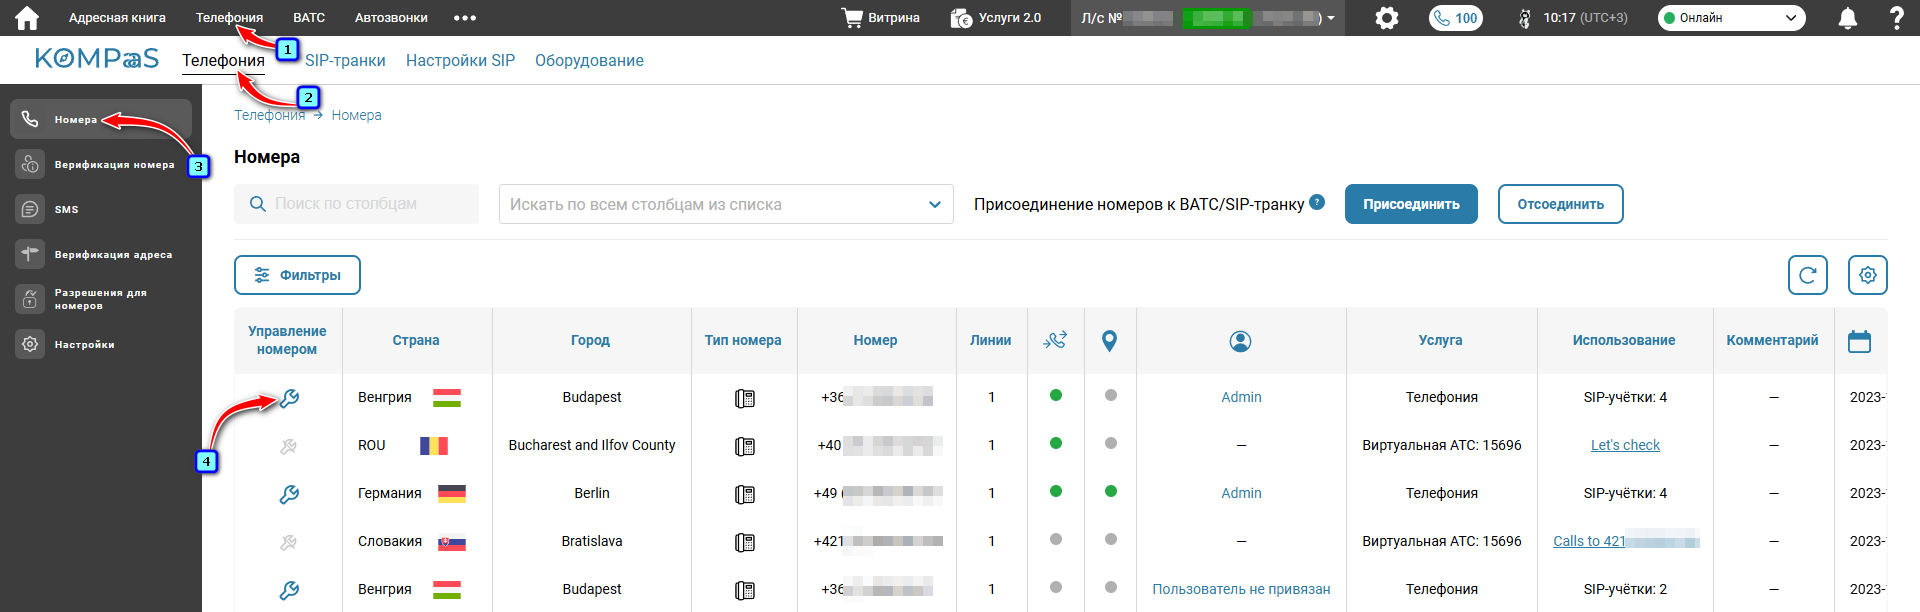Open the help question mark
This screenshot has height=612, width=1920.
click(x=1897, y=18)
